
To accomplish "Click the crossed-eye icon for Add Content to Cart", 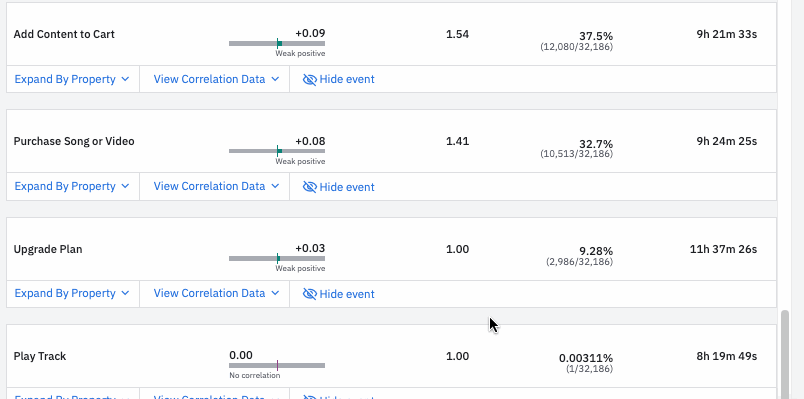I will 309,79.
